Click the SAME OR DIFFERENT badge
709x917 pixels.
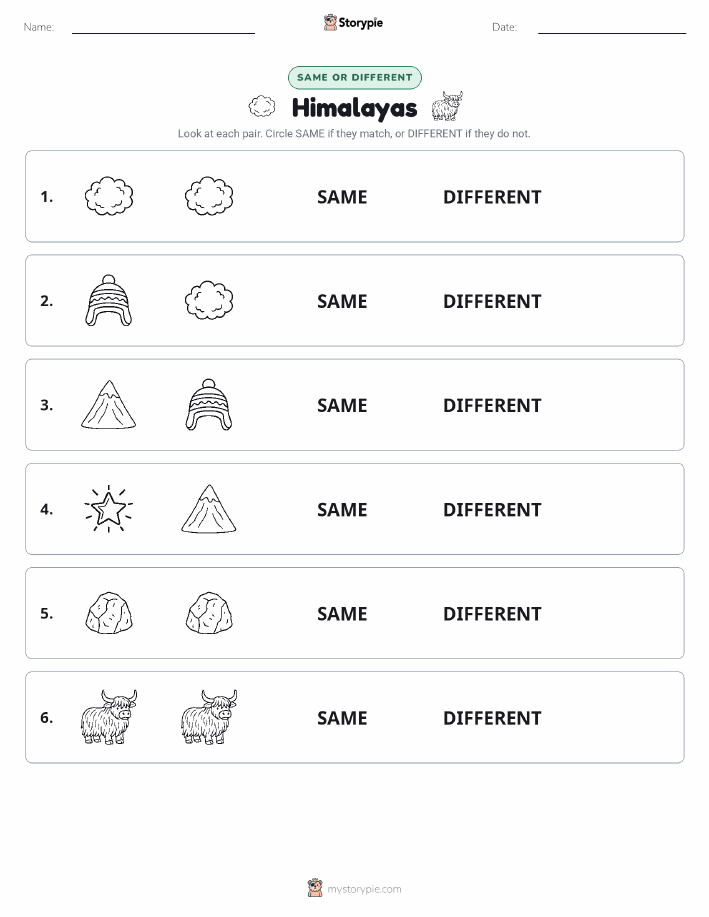[354, 77]
